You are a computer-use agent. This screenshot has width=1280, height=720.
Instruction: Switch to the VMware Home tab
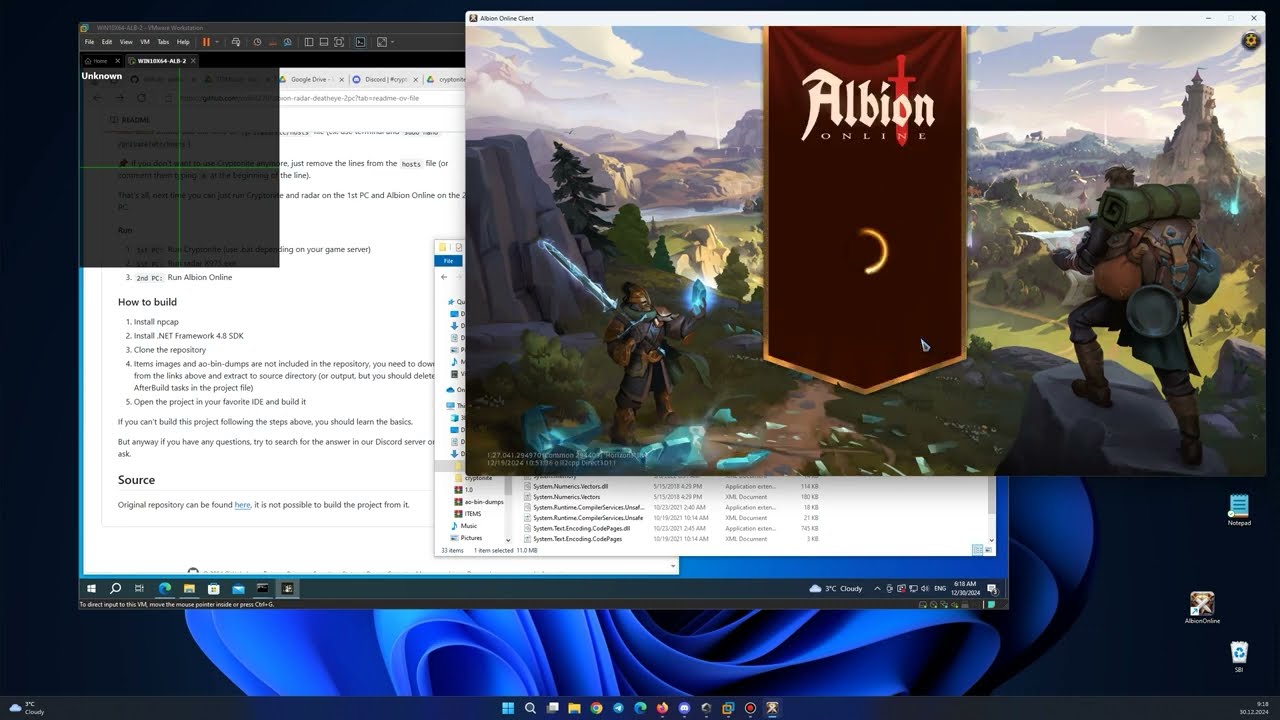(96, 61)
